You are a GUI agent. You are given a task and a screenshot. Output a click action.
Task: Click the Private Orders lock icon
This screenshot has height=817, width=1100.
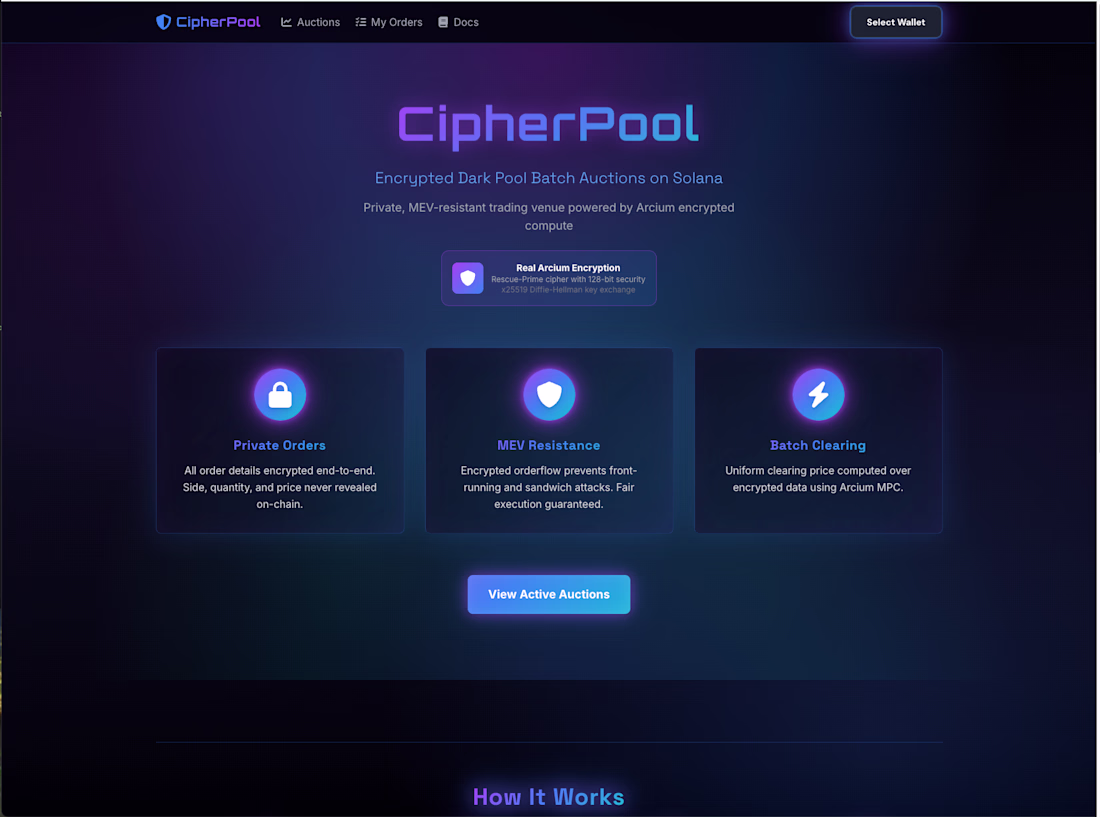point(280,395)
